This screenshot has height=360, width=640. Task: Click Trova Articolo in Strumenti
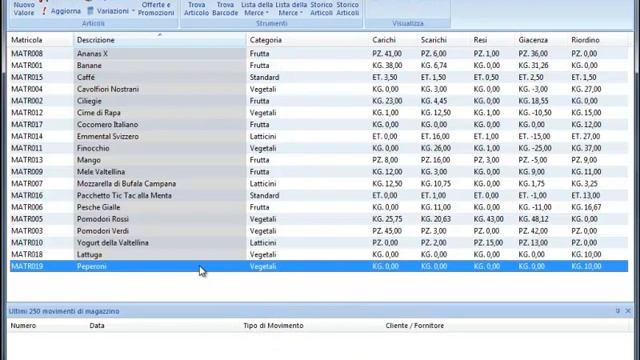pos(196,9)
